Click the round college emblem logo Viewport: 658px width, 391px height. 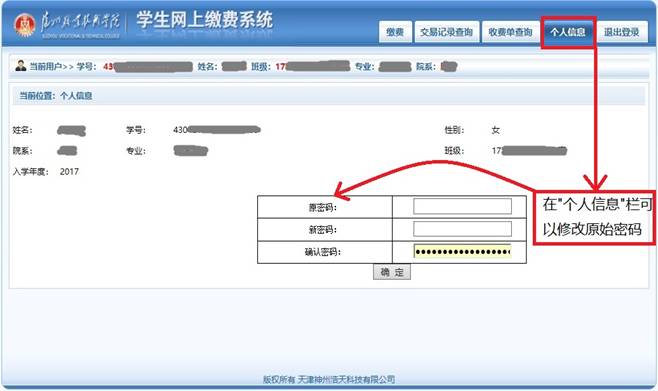[x=25, y=25]
